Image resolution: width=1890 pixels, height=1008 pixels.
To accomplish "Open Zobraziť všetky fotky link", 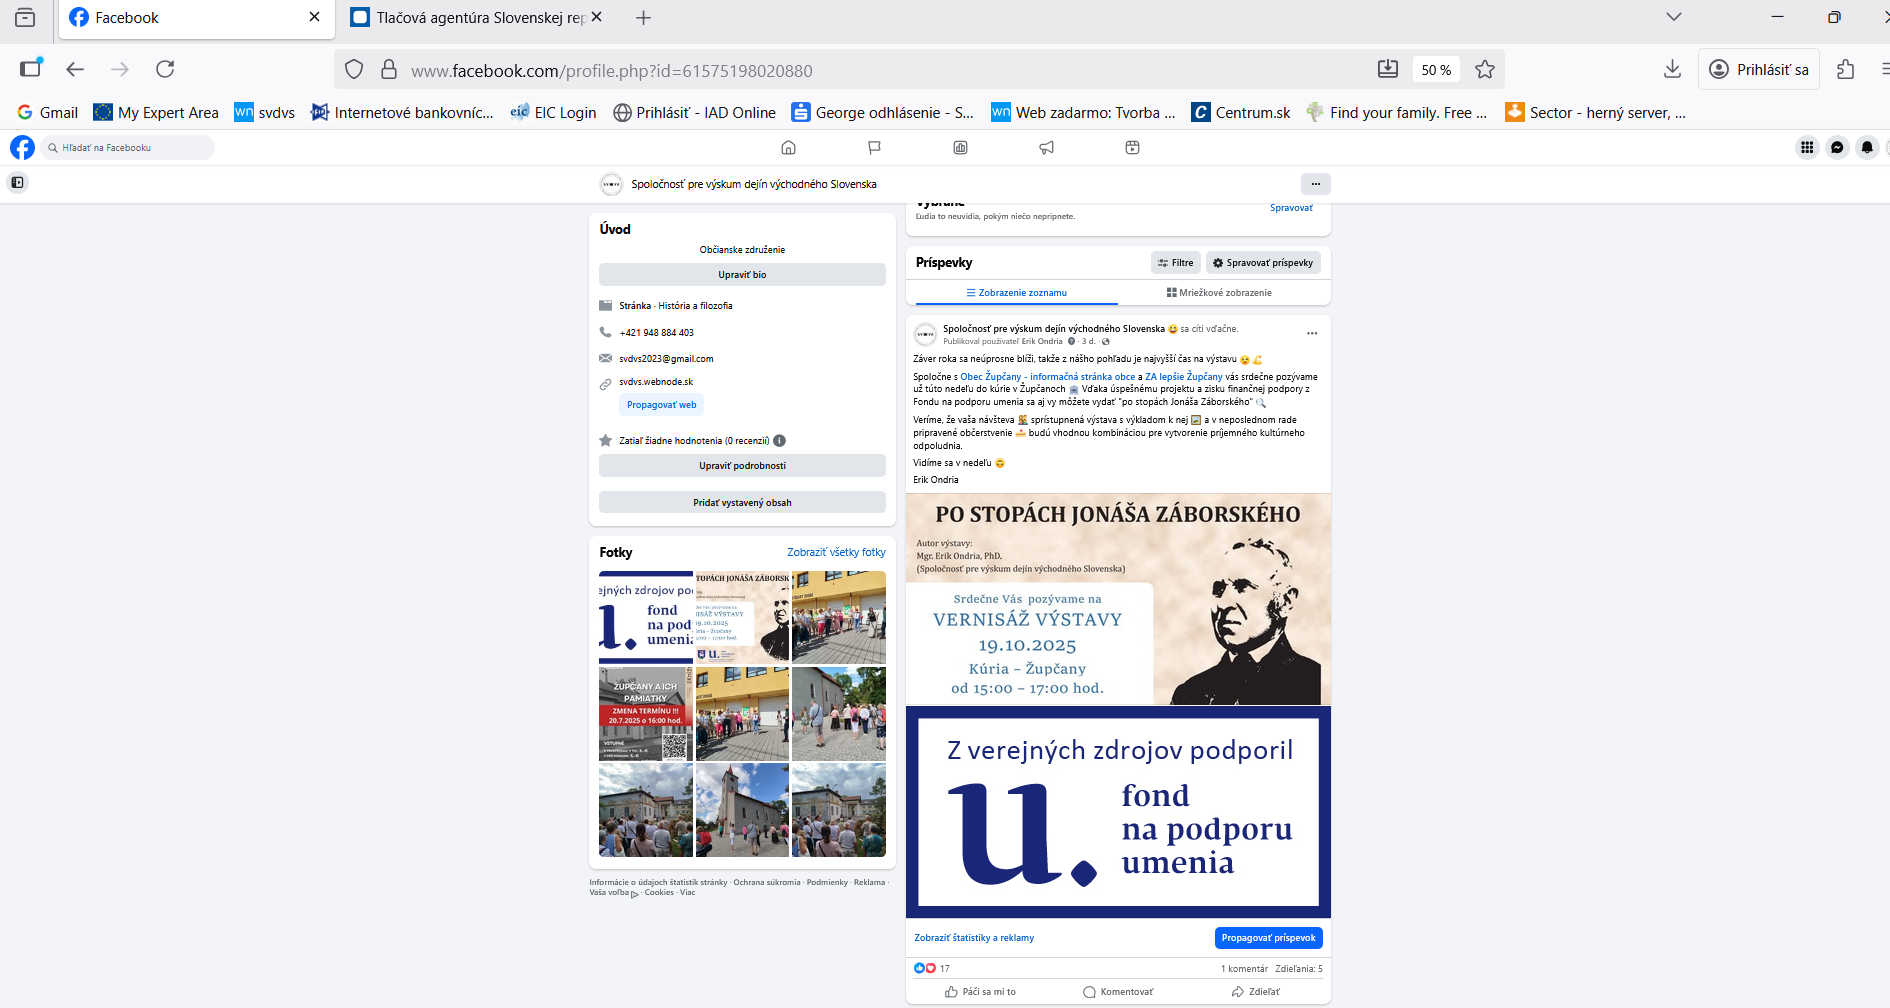I will click(836, 552).
